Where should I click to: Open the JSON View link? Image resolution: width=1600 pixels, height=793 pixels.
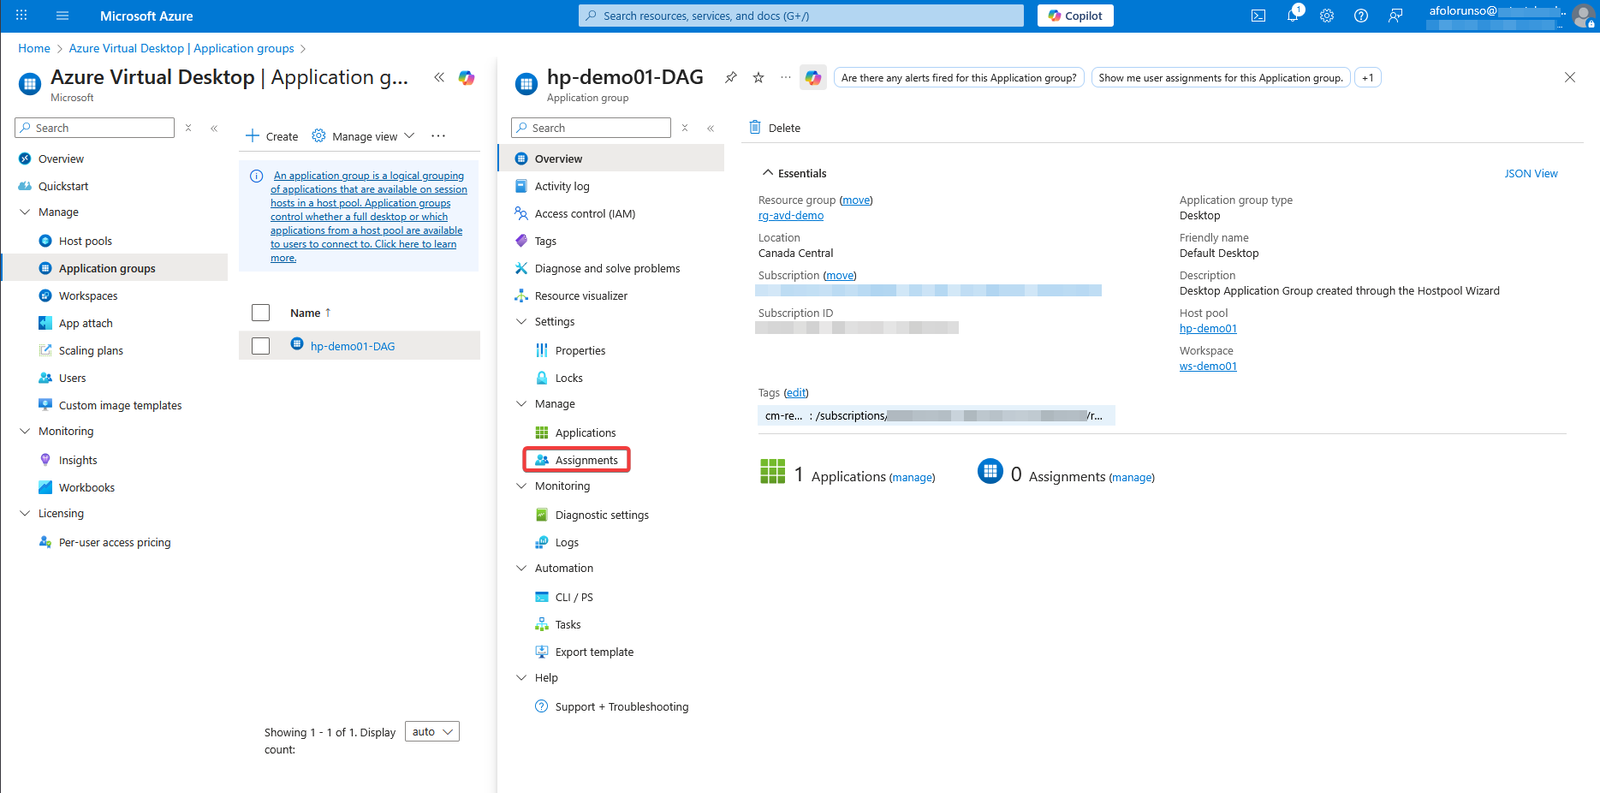[1530, 174]
